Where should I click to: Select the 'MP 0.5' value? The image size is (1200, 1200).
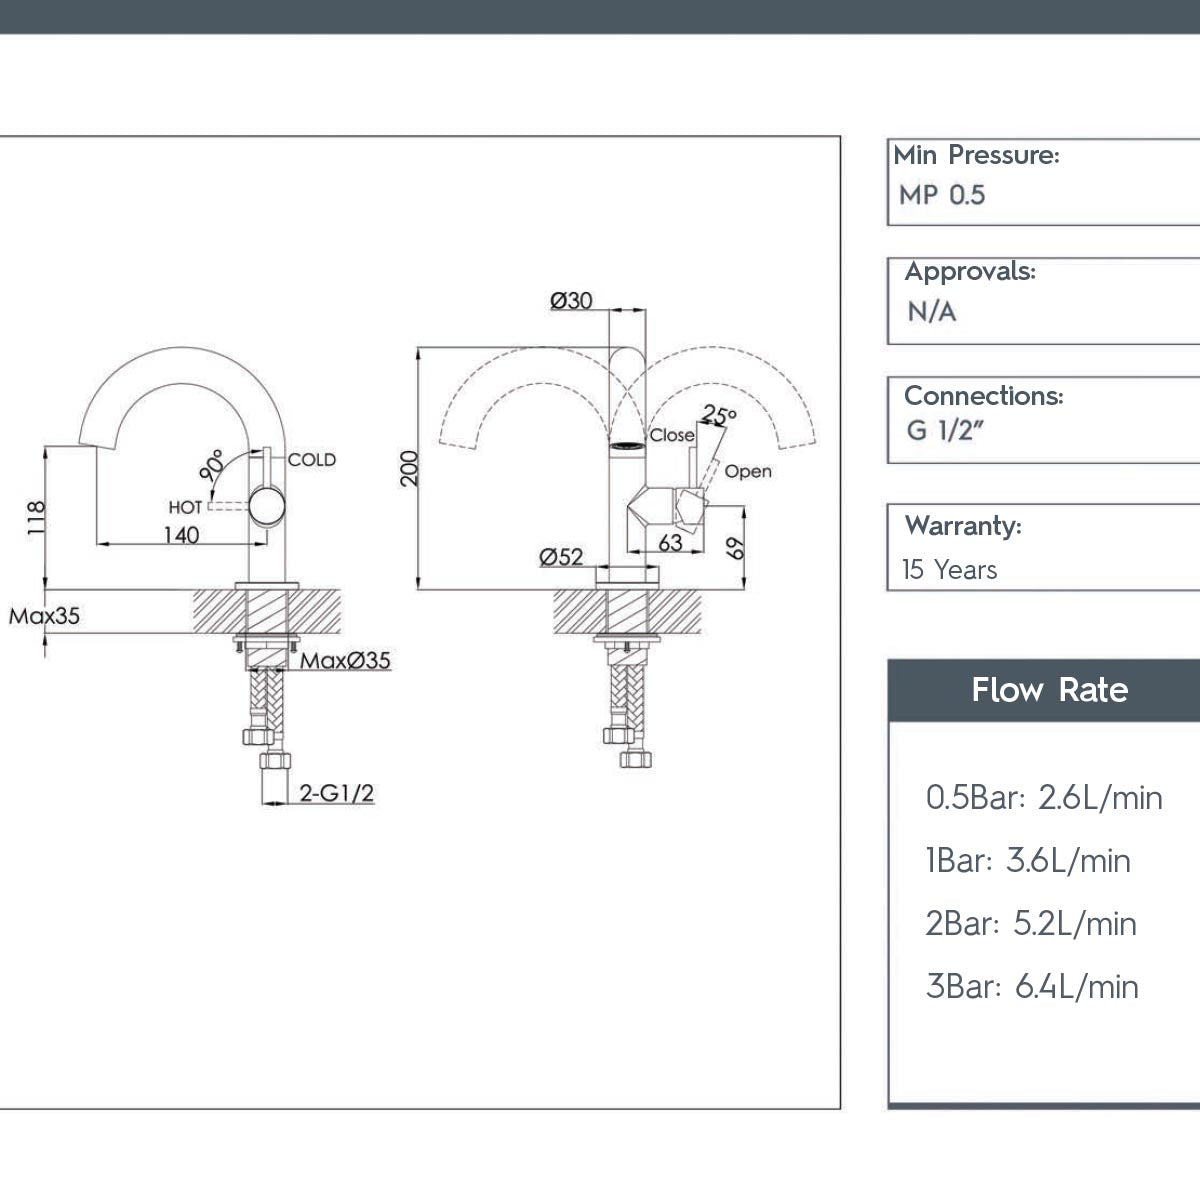pyautogui.click(x=942, y=195)
